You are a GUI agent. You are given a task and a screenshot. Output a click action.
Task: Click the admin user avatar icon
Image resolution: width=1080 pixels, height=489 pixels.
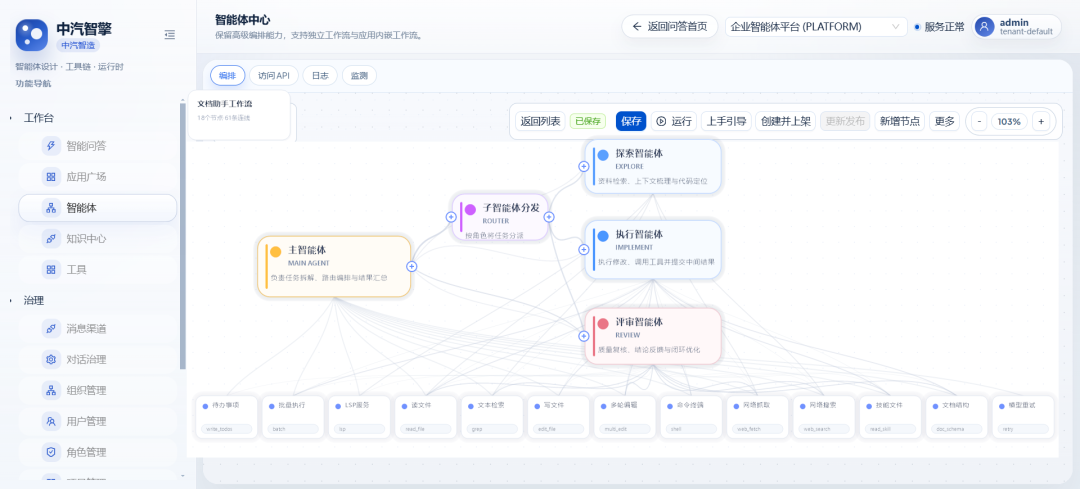tap(985, 27)
